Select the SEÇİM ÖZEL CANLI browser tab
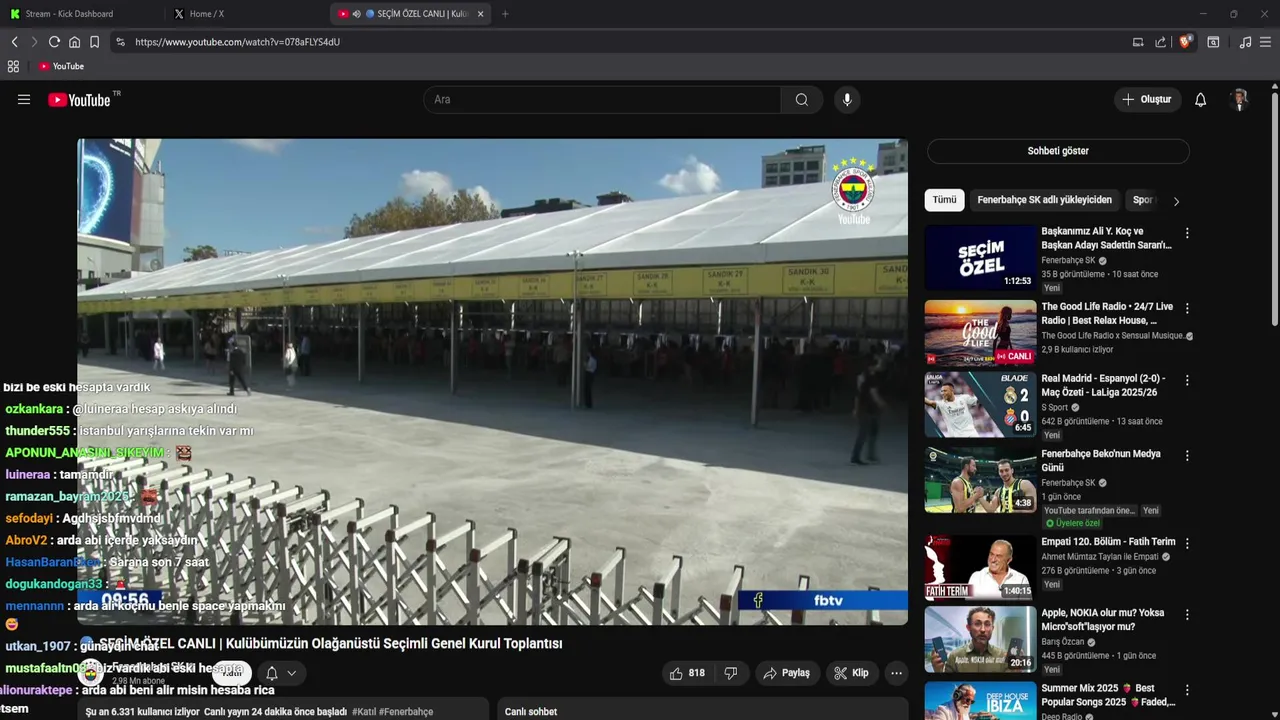Image resolution: width=1280 pixels, height=720 pixels. [x=410, y=14]
